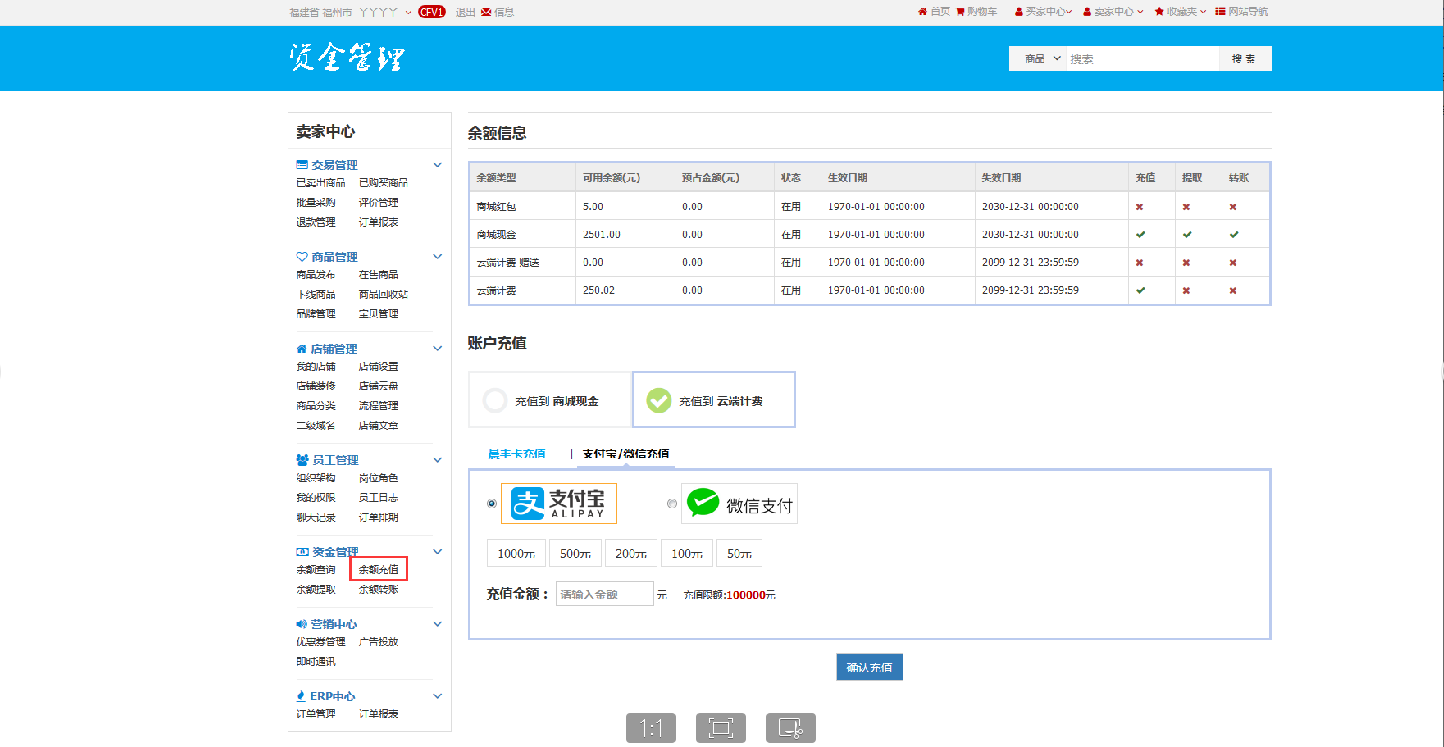Collapse the ERP中心 section chevron
Image resolution: width=1444 pixels, height=747 pixels.
click(437, 696)
